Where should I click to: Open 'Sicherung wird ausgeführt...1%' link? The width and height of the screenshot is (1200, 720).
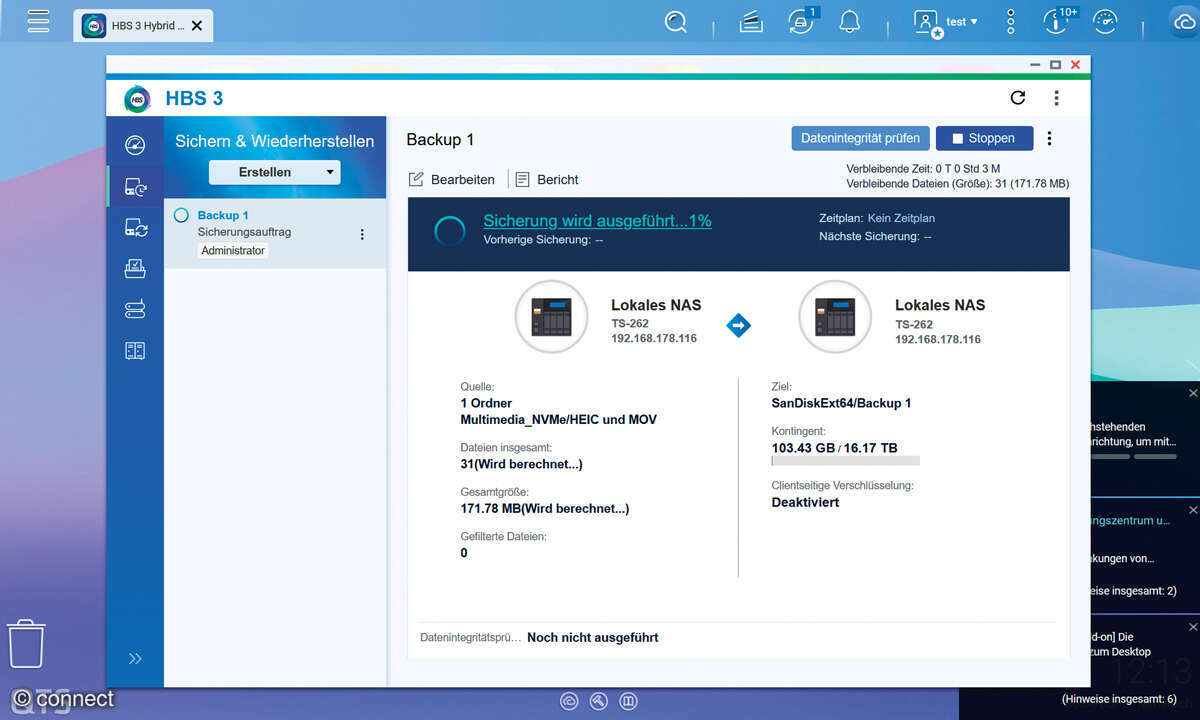coord(597,221)
